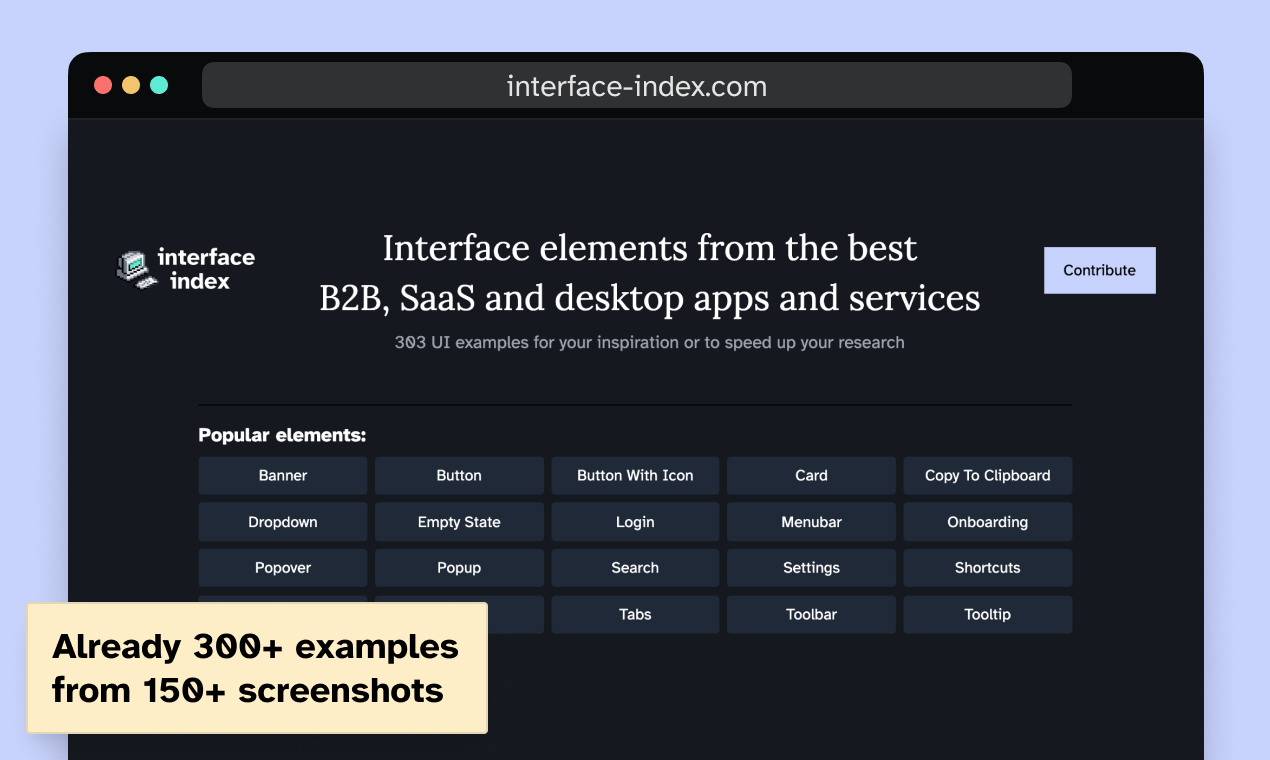
Task: Browse the Dropdown element examples
Action: [x=283, y=521]
